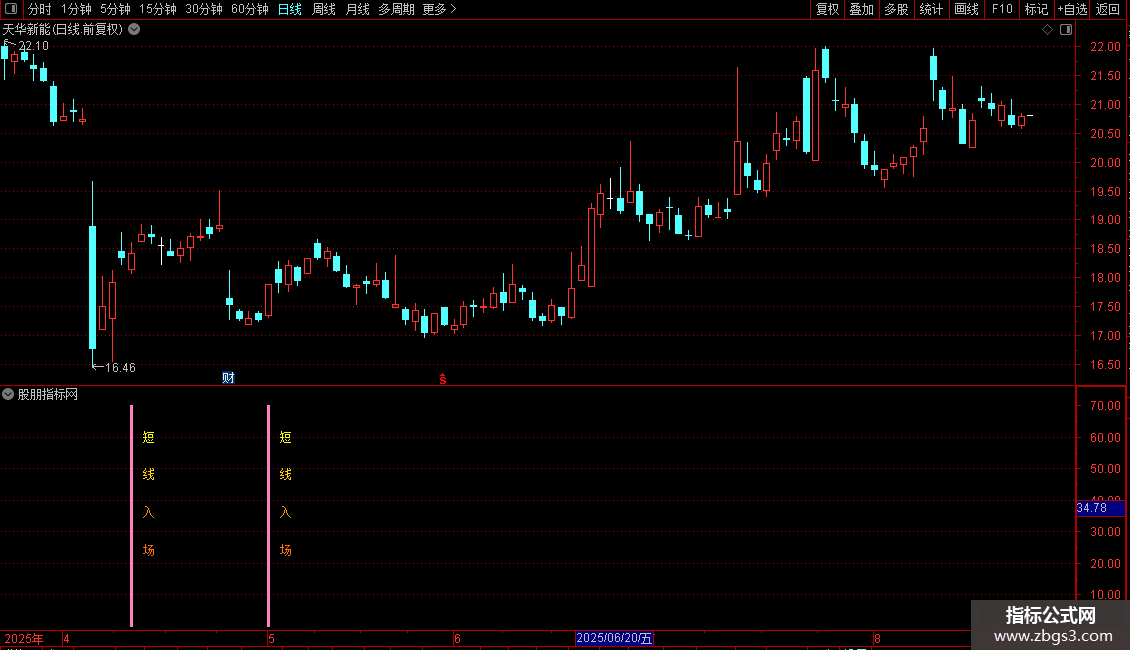The height and width of the screenshot is (650, 1130).
Task: Click the 20.00 price axis label
Action: pyautogui.click(x=1105, y=163)
